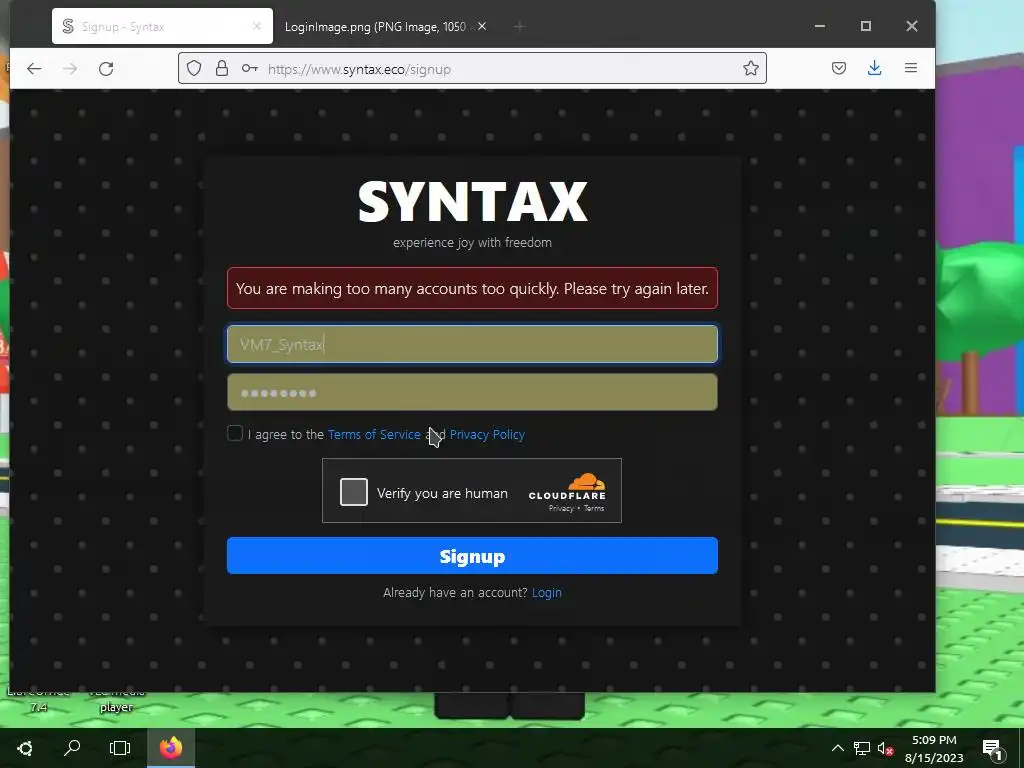Open saved logins key icon in address bar
This screenshot has width=1024, height=768.
click(249, 69)
